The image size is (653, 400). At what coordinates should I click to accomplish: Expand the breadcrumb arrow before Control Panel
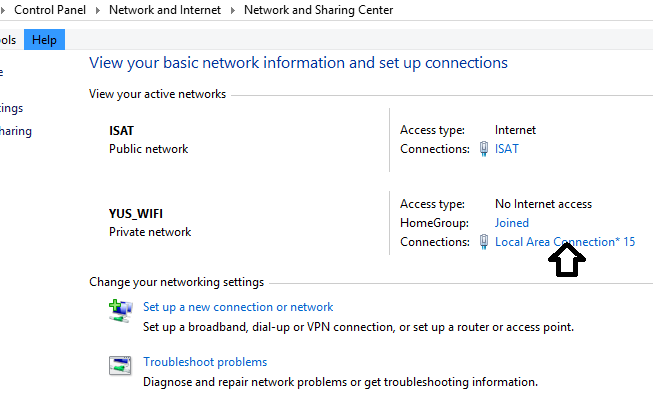[5, 10]
